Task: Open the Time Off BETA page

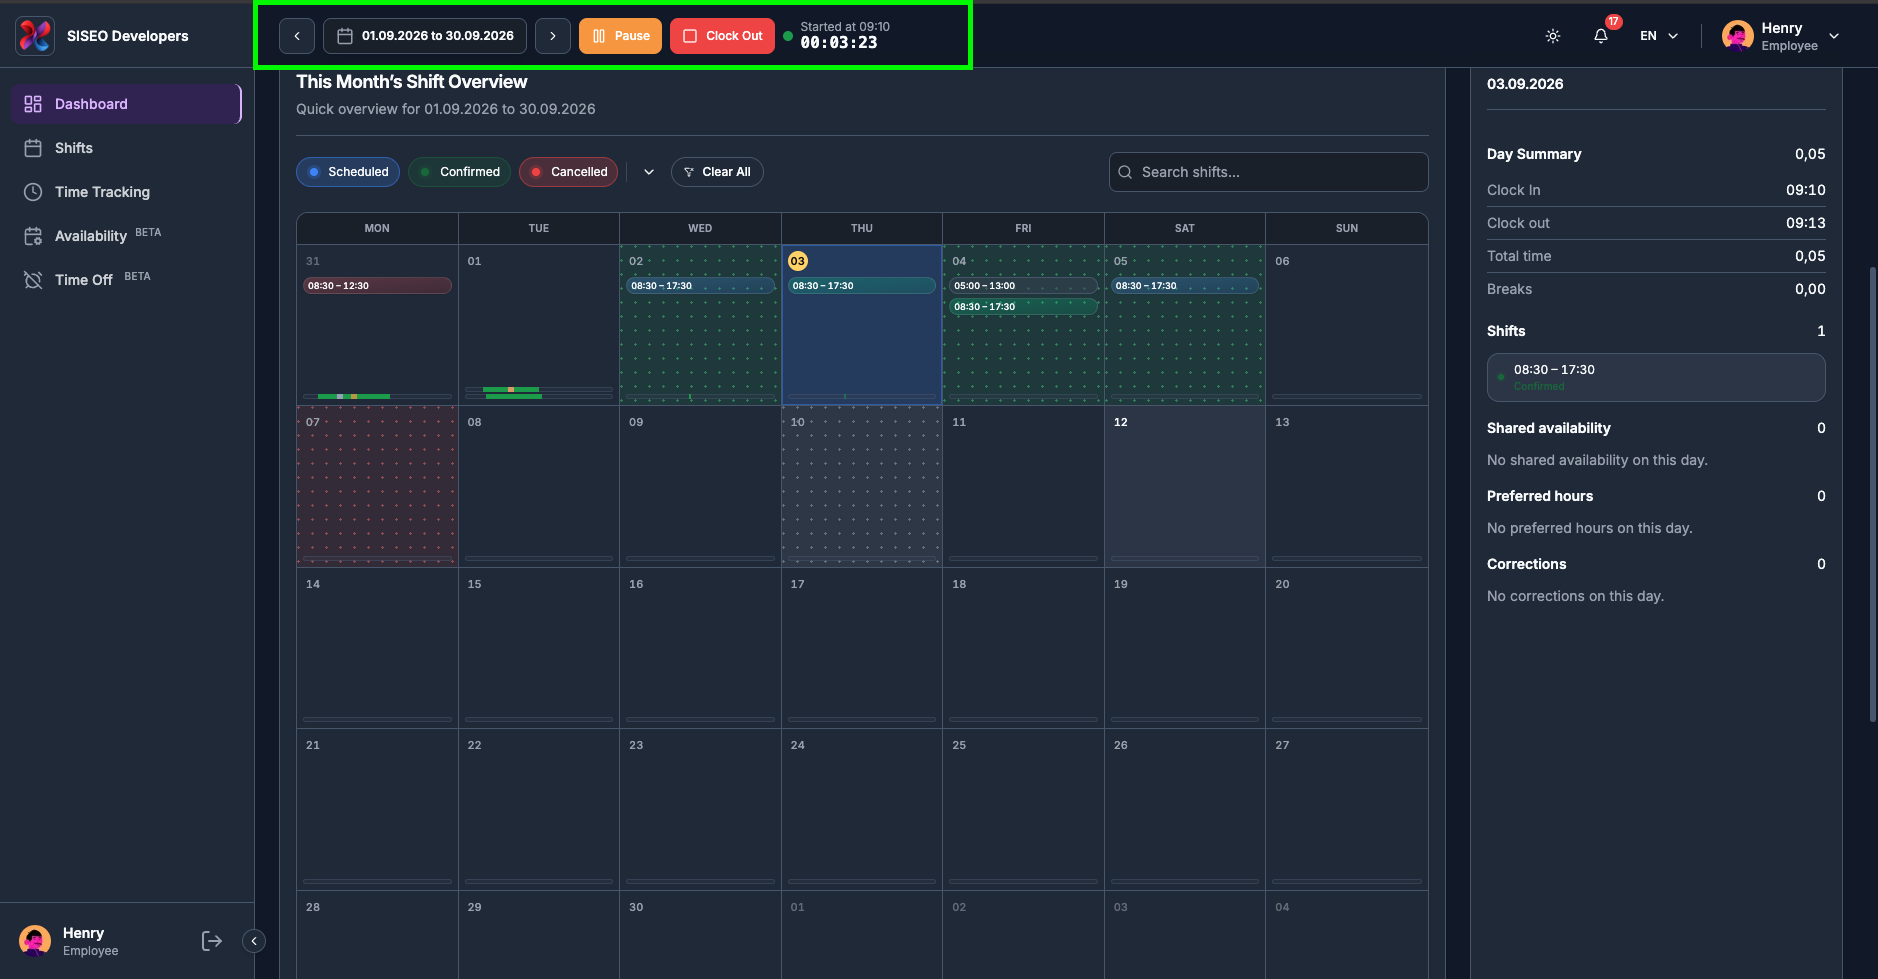Action: click(x=126, y=280)
